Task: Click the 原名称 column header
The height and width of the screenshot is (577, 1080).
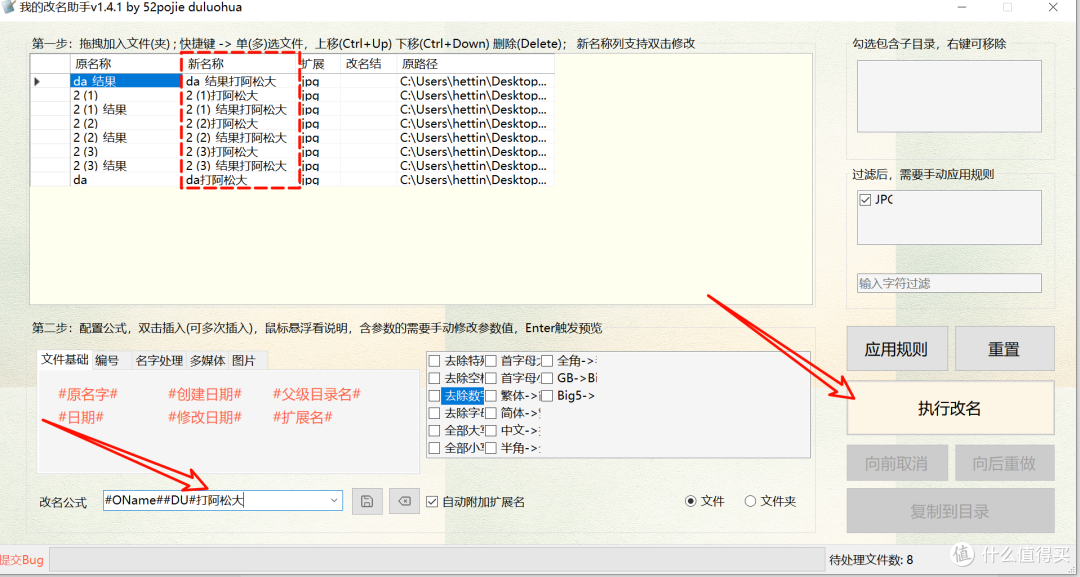Action: [125, 64]
